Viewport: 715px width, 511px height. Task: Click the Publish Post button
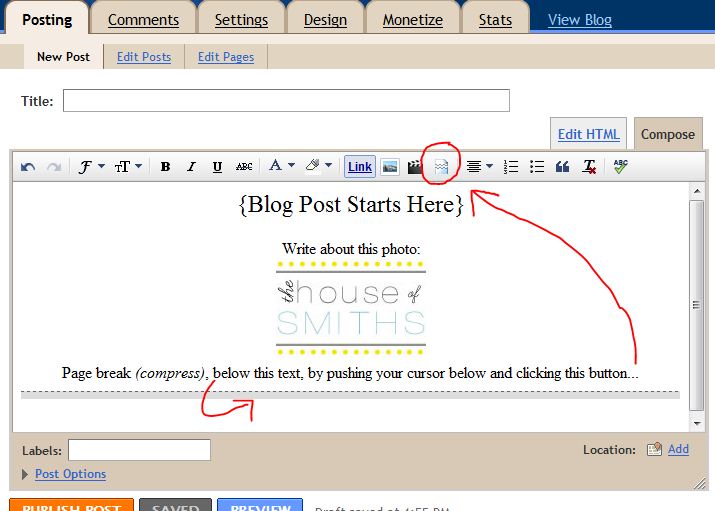(71, 505)
